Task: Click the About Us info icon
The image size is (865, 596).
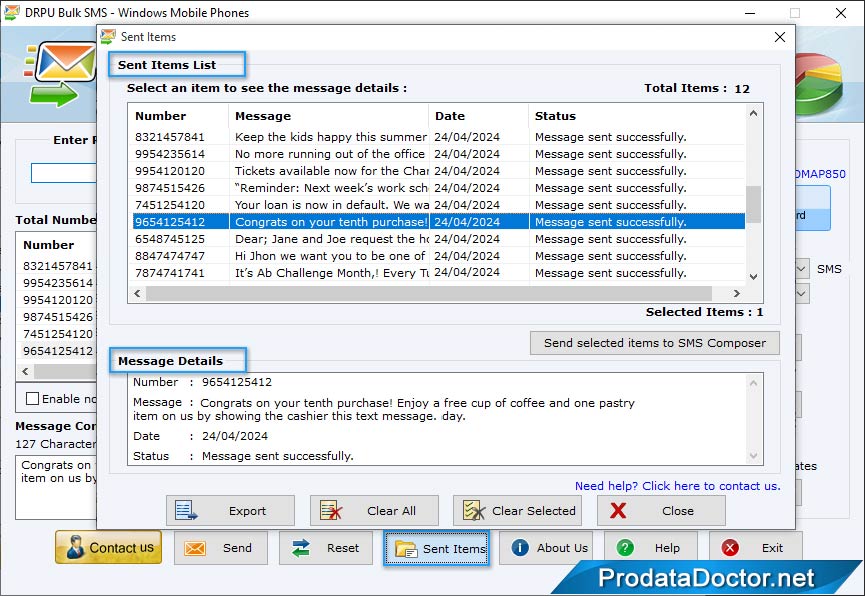Action: coord(520,547)
